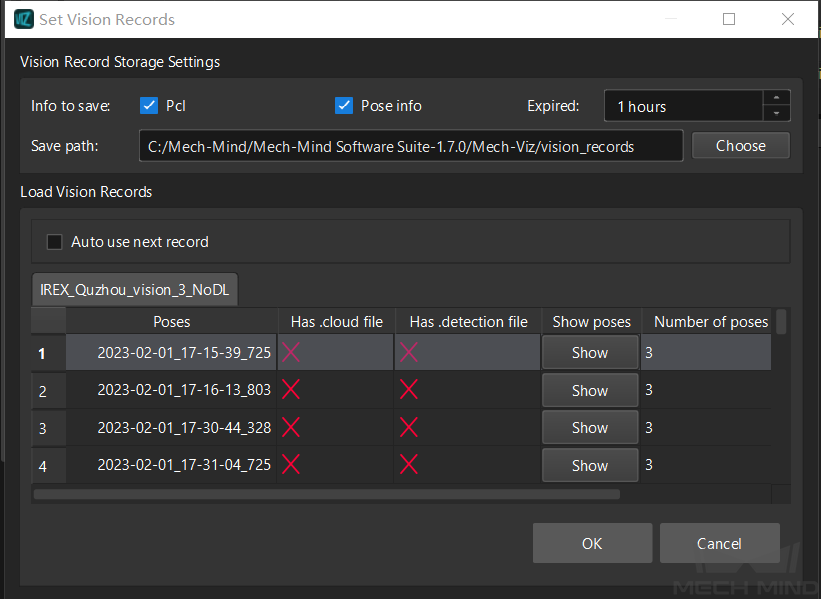This screenshot has height=599, width=821.
Task: Click detection file red X for record 17-16-13_803
Action: coord(409,390)
